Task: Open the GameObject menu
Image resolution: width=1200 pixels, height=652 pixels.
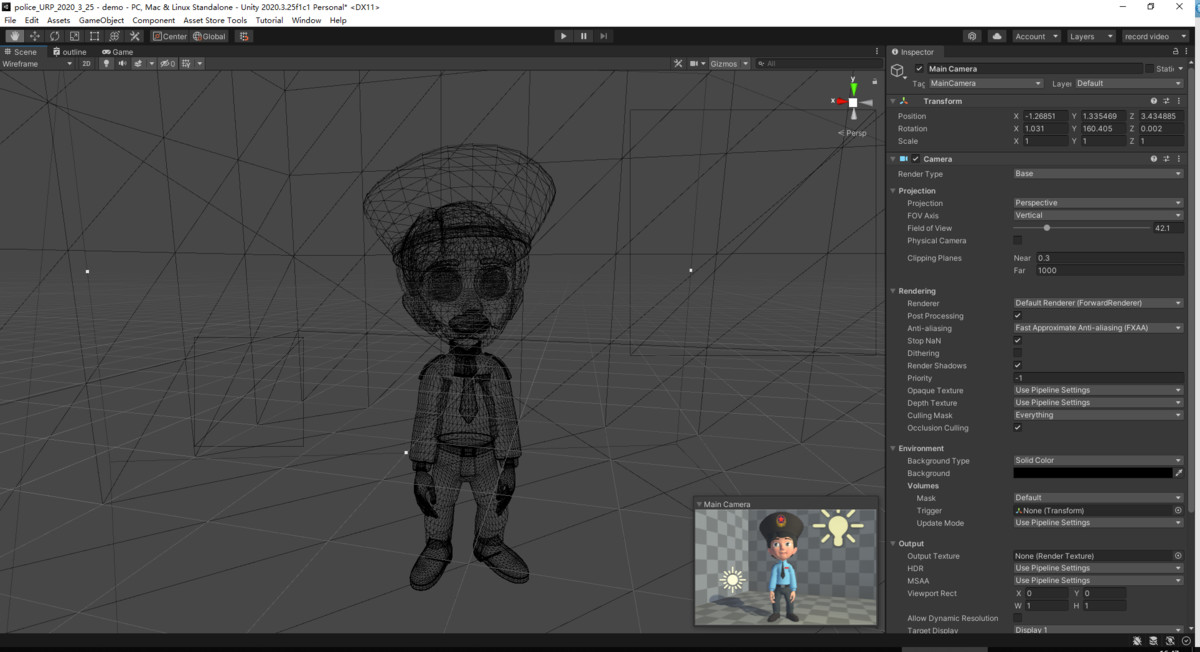Action: coord(102,20)
